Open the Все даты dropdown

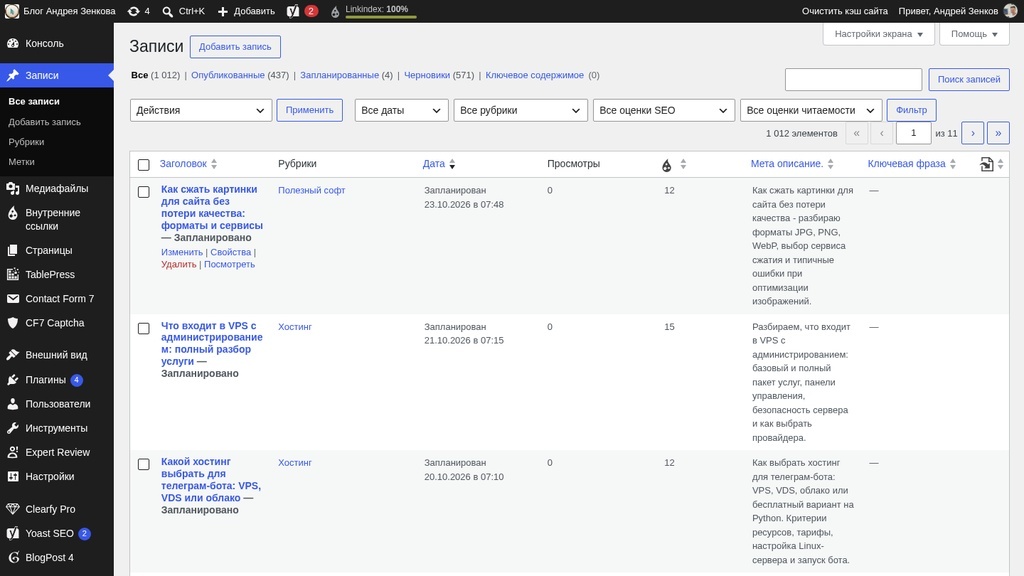point(402,110)
